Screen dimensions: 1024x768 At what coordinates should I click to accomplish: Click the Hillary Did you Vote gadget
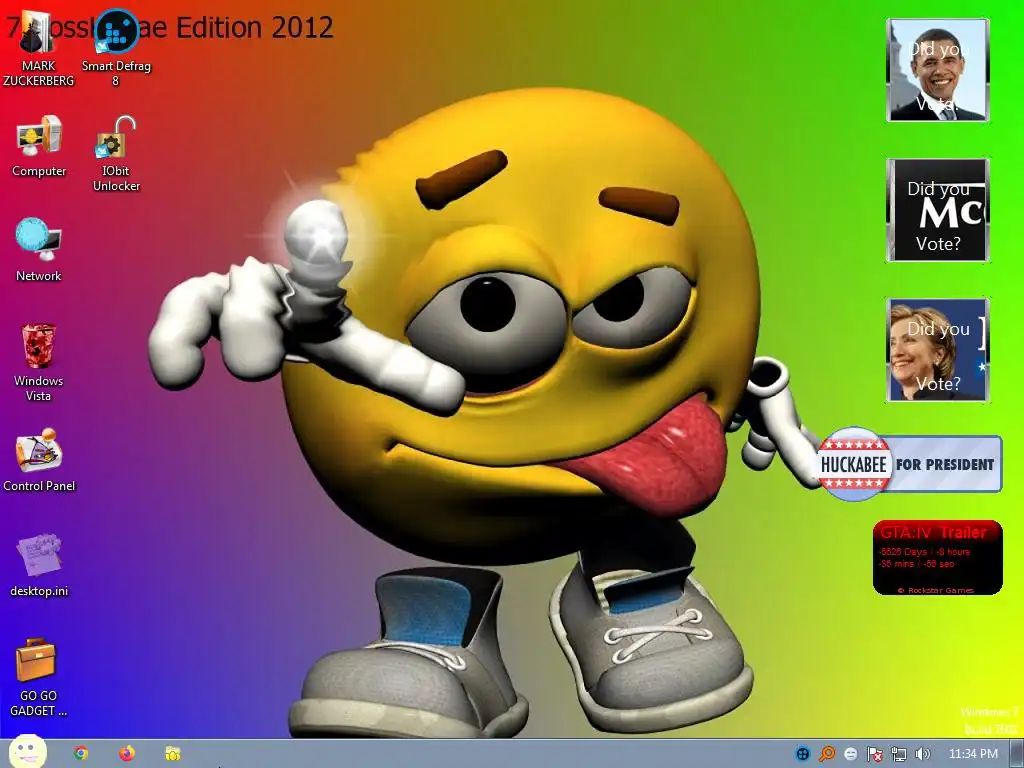point(938,349)
